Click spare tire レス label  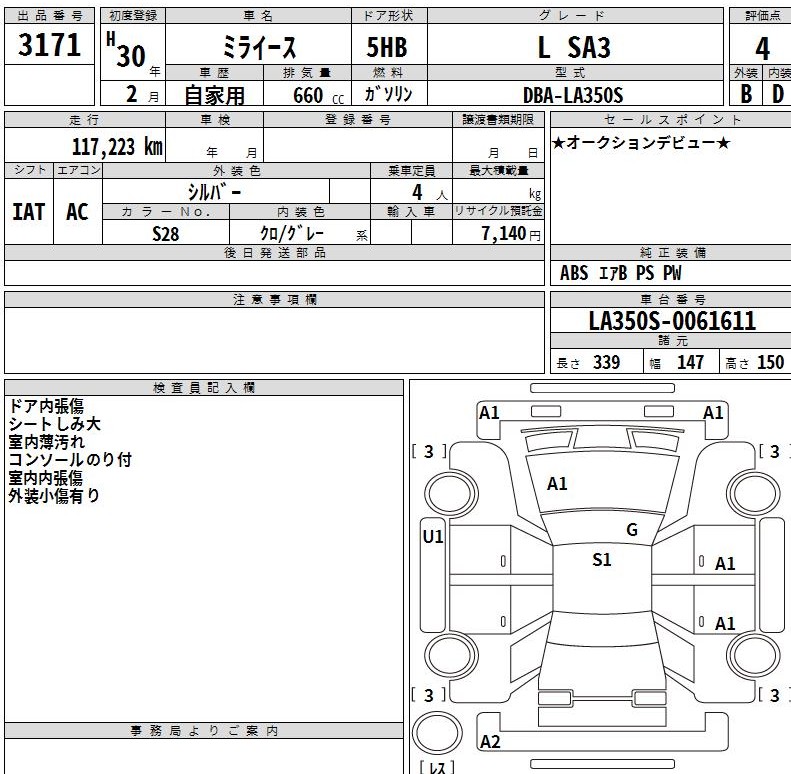click(x=437, y=767)
